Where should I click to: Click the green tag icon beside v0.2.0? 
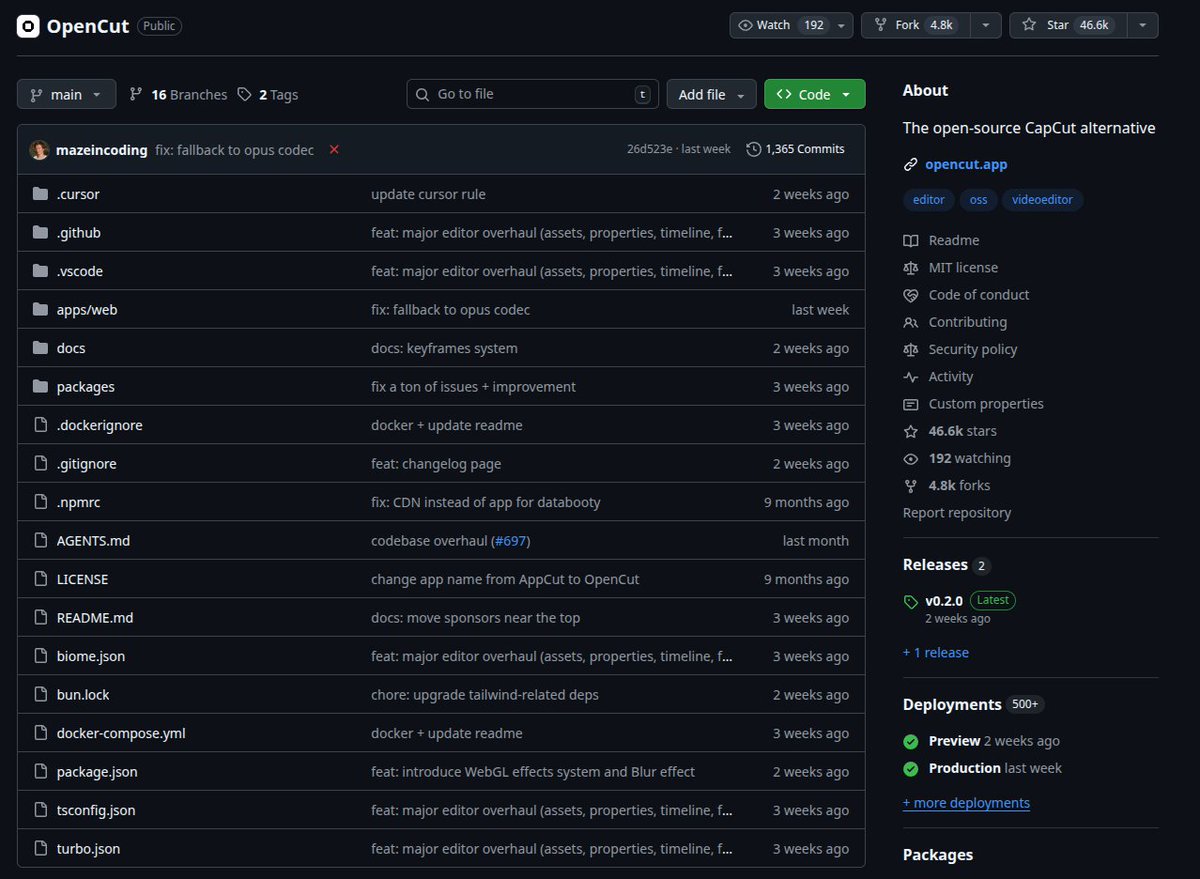[910, 602]
